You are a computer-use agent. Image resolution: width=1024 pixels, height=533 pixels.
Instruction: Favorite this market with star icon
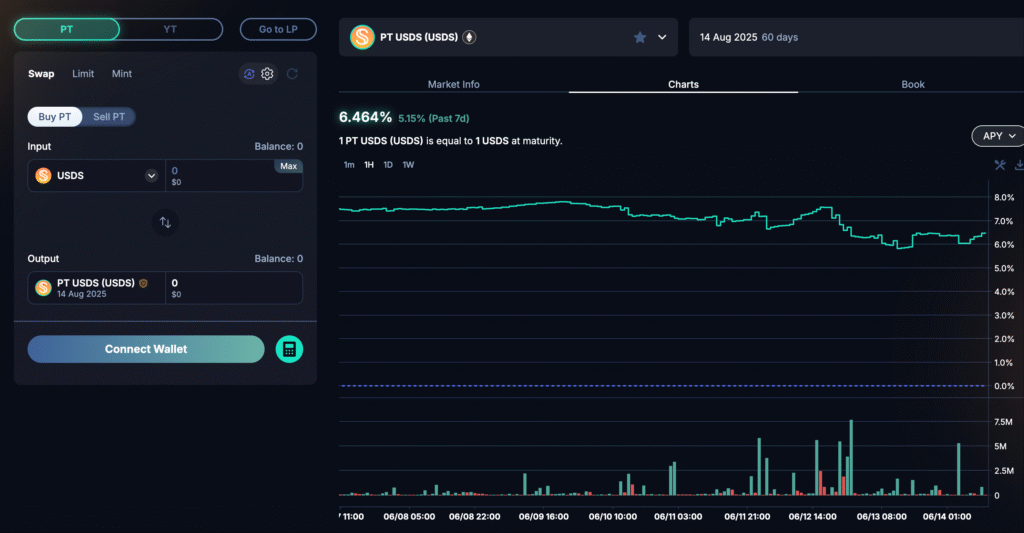[640, 37]
